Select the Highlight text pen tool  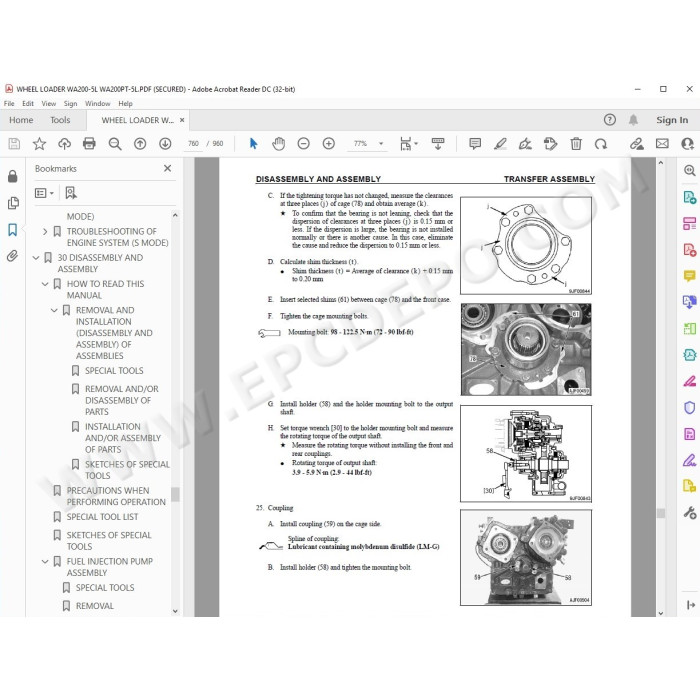(500, 143)
